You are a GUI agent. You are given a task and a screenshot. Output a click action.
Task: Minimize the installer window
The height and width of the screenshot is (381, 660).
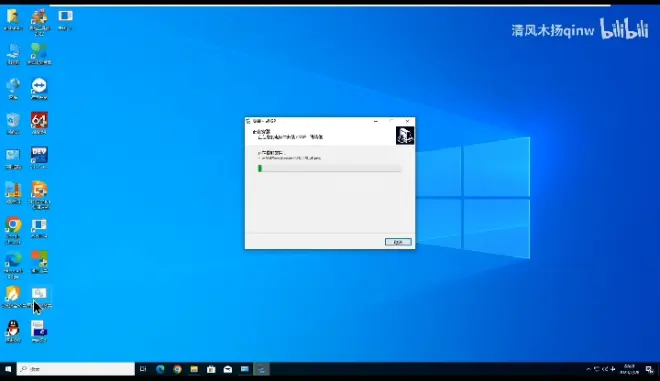click(376, 121)
